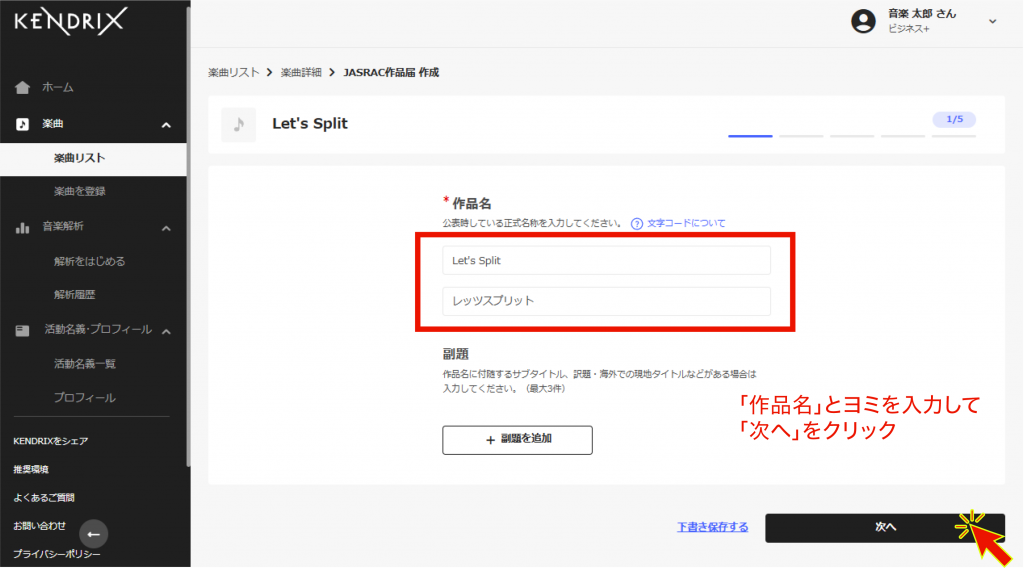Click the question mark help icon
This screenshot has width=1024, height=568.
(636, 223)
